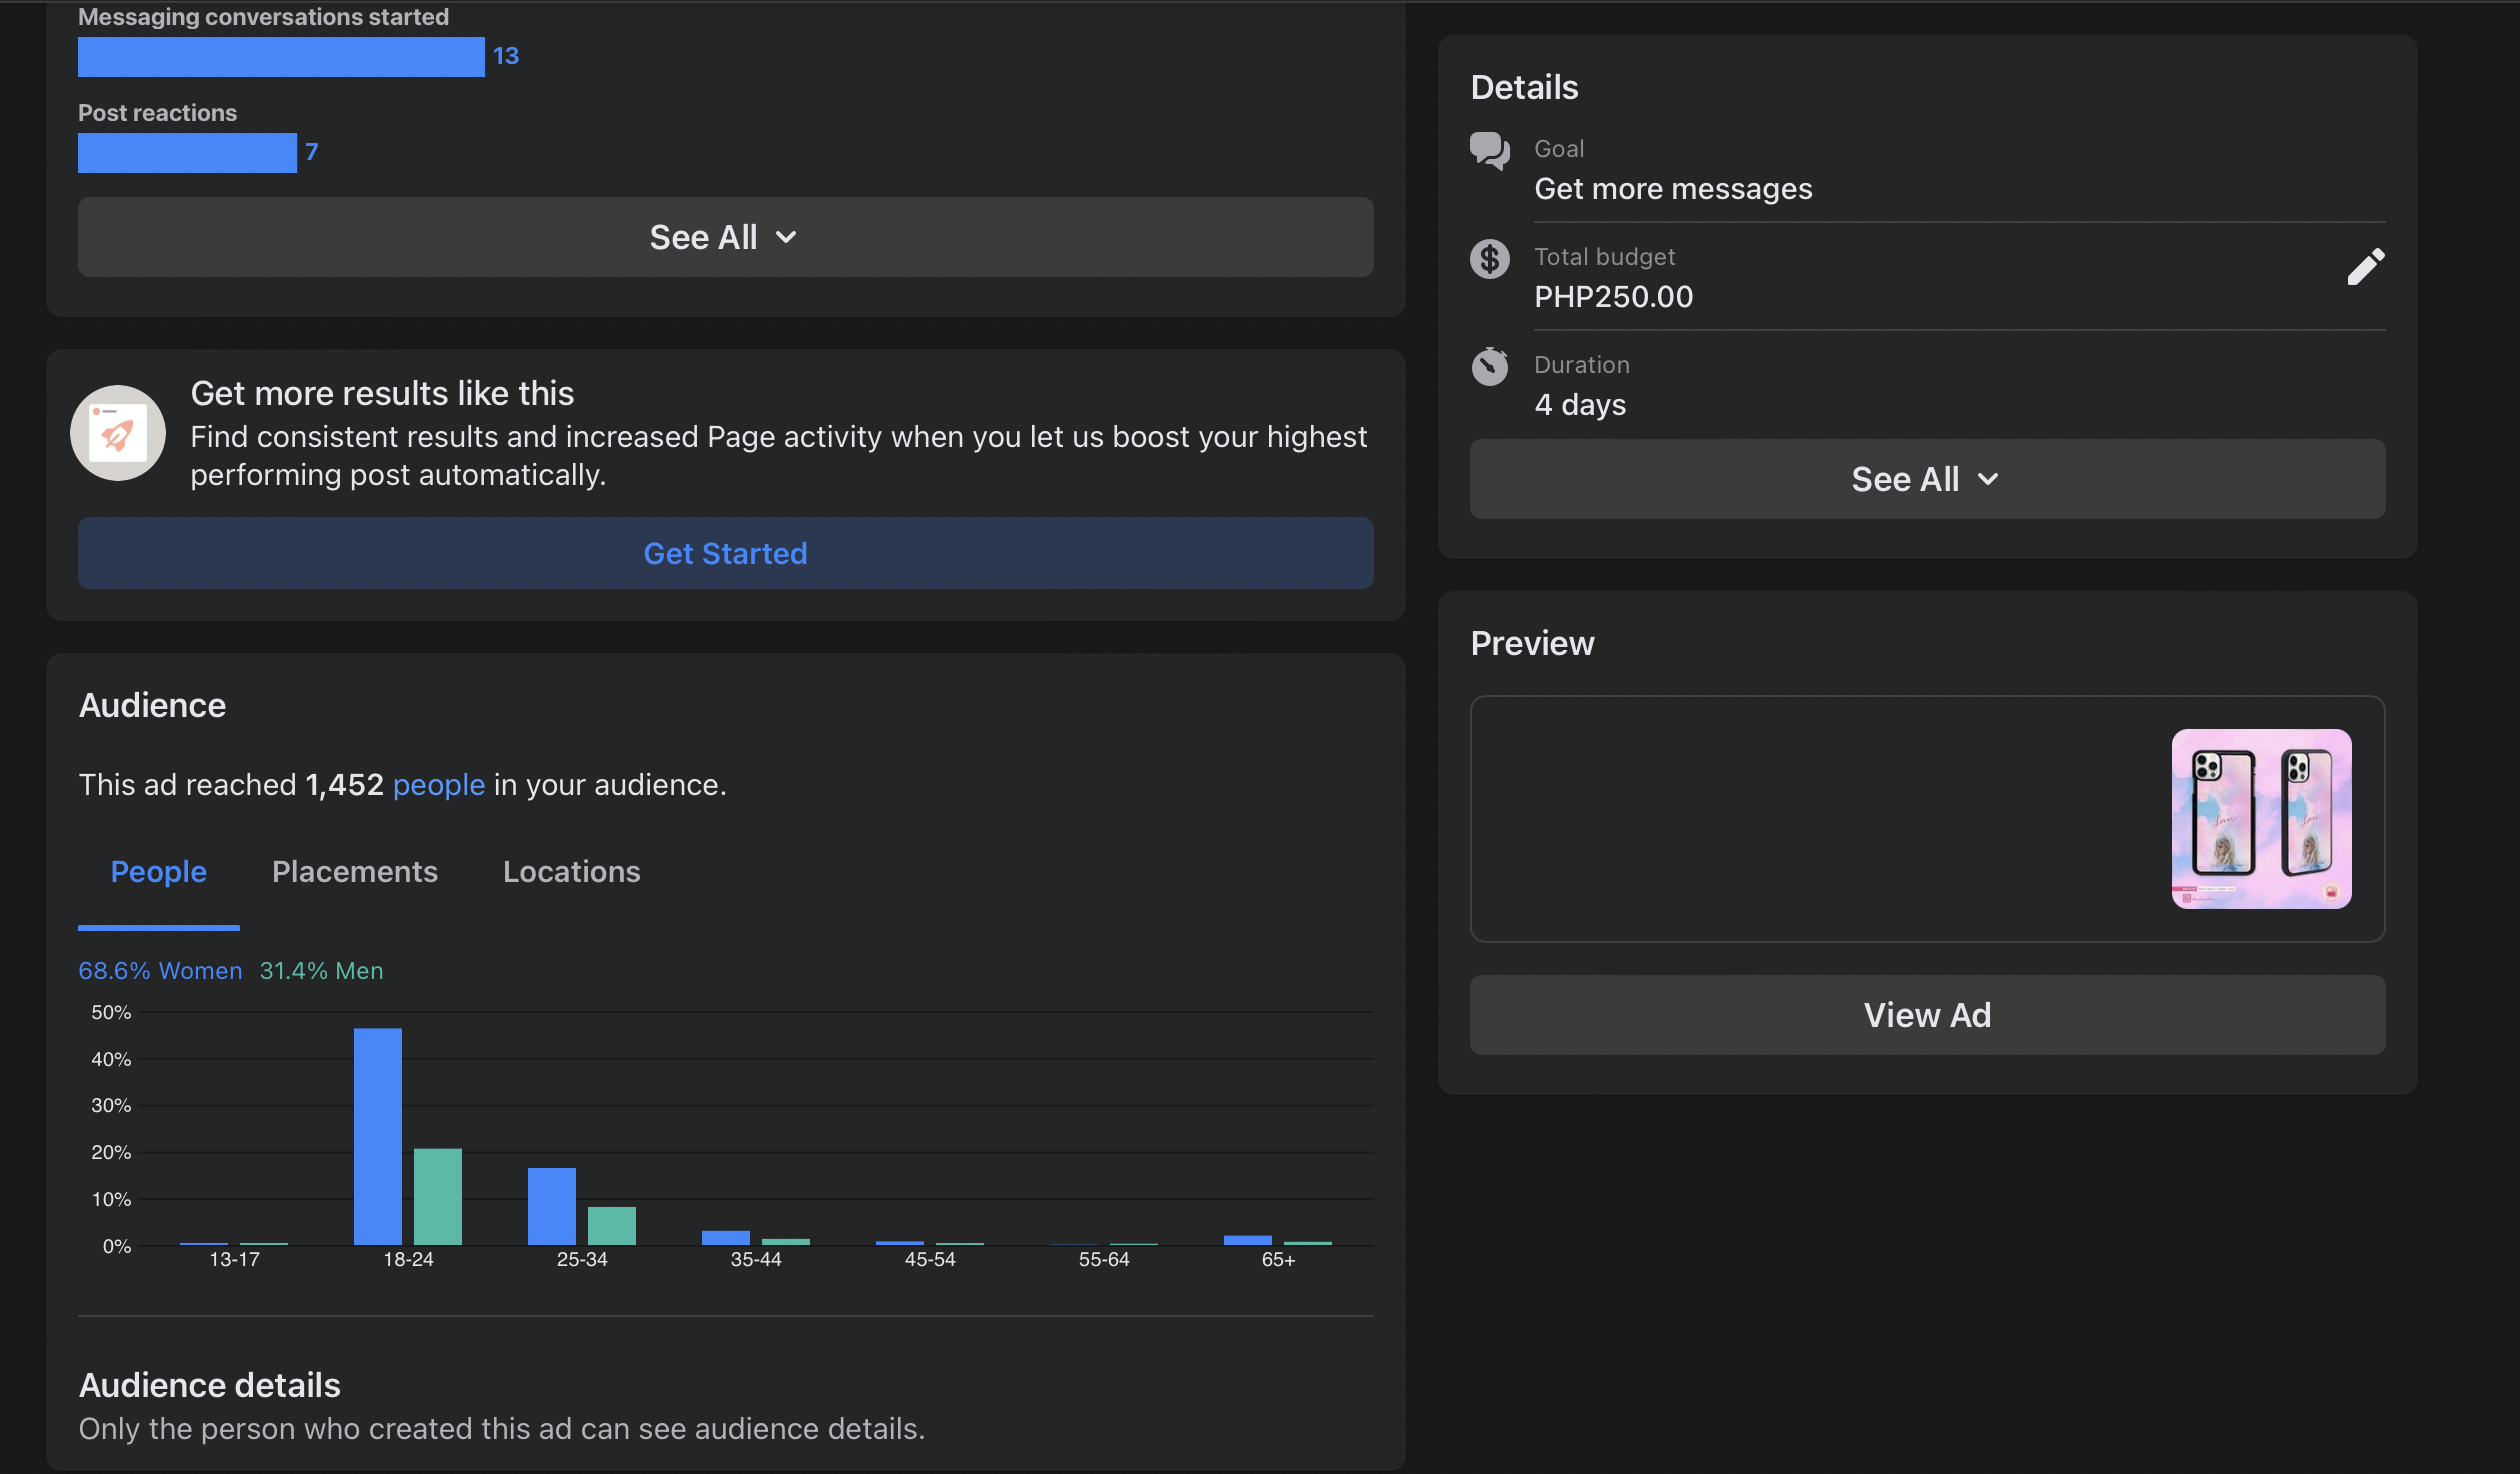
Task: Click the Post reactions blue bar
Action: pyautogui.click(x=187, y=153)
